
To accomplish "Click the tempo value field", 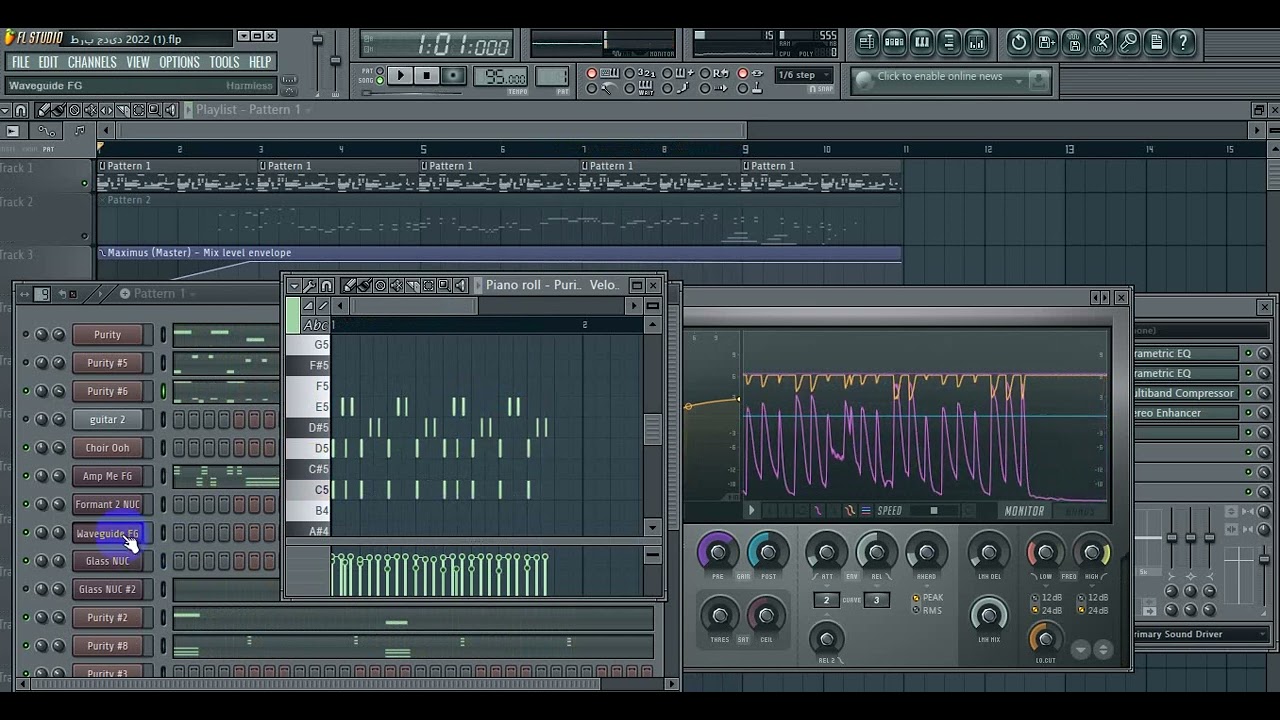I will [x=503, y=77].
